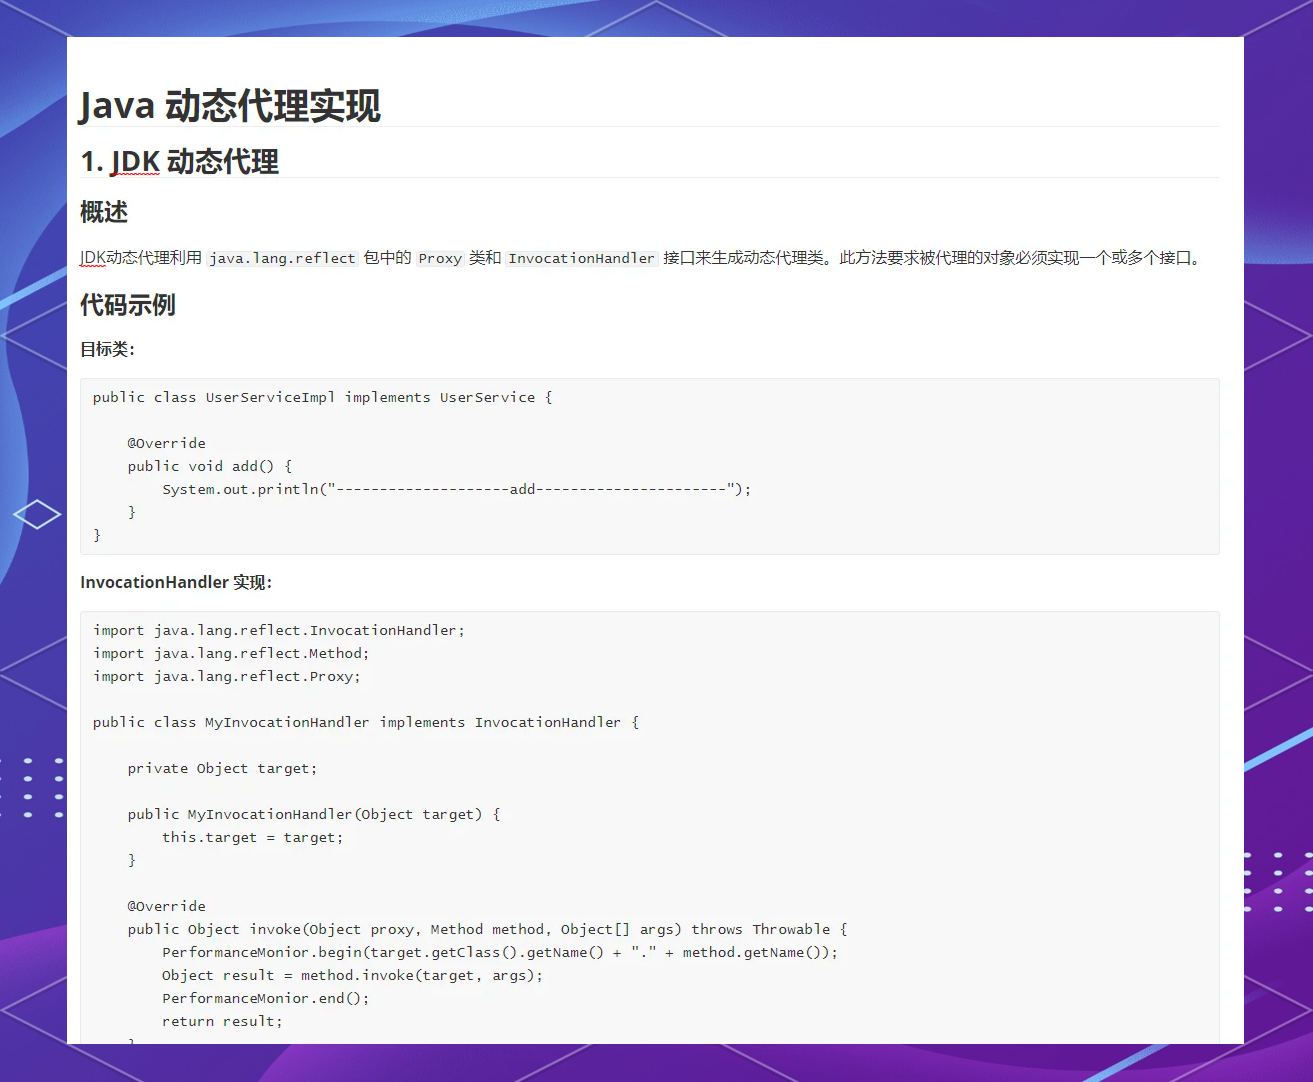Click the line 'return result;'
This screenshot has width=1313, height=1082.
pyautogui.click(x=223, y=1021)
